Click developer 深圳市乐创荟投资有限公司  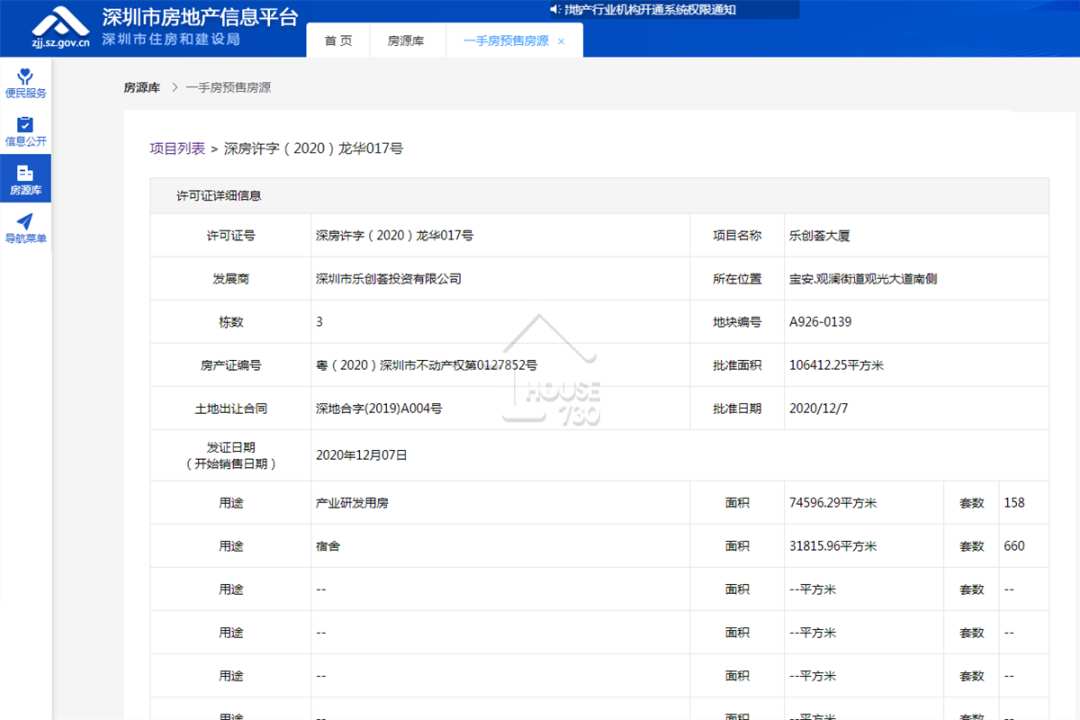[388, 279]
